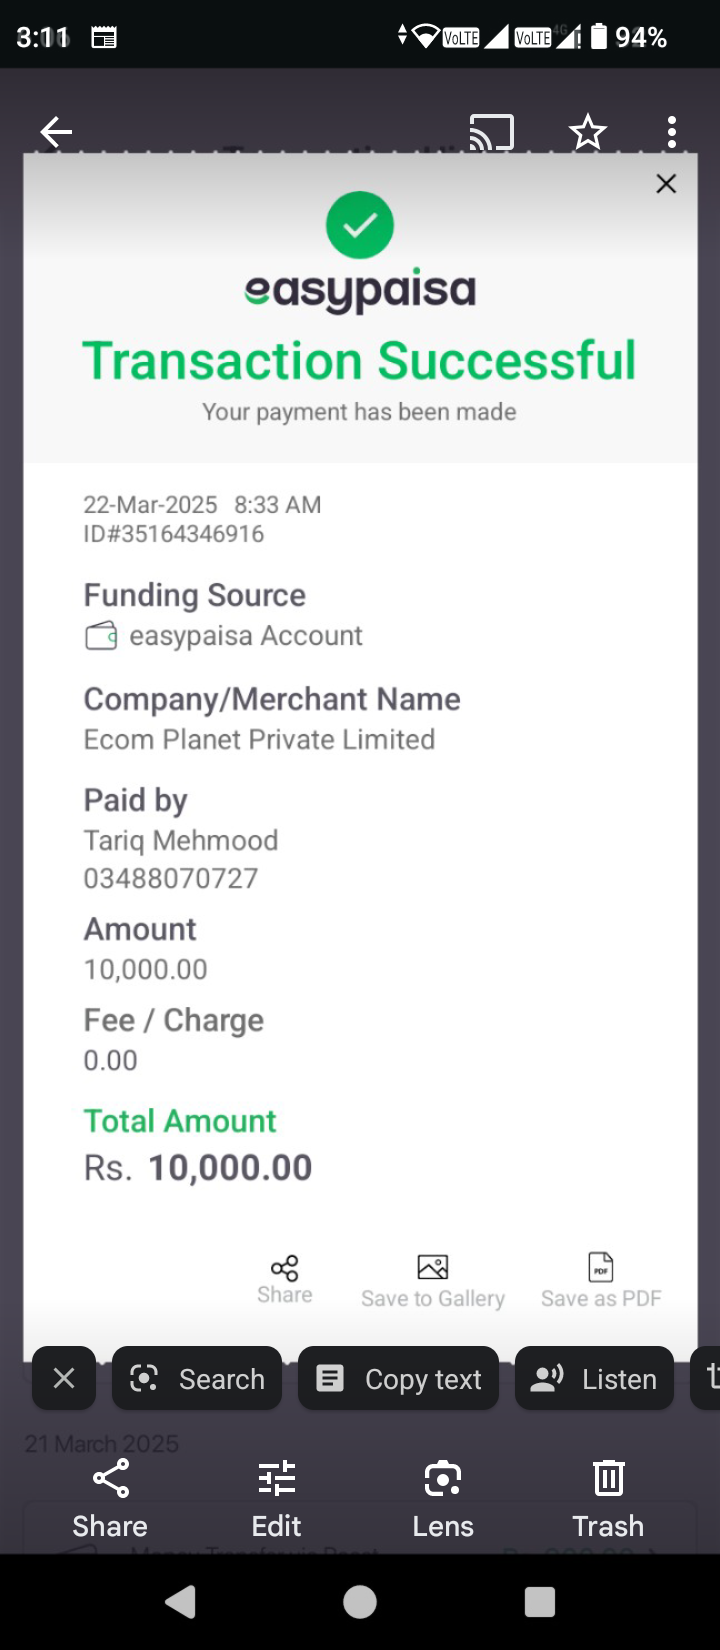Select Save to Gallery icon
This screenshot has width=720, height=1650.
coord(432,1267)
